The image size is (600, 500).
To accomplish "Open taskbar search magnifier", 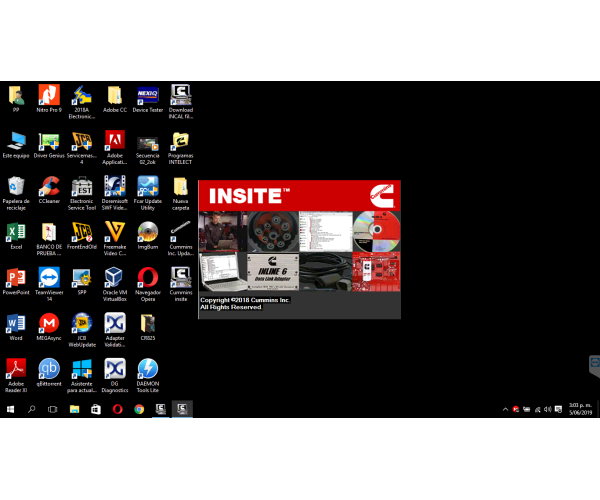I will [31, 409].
